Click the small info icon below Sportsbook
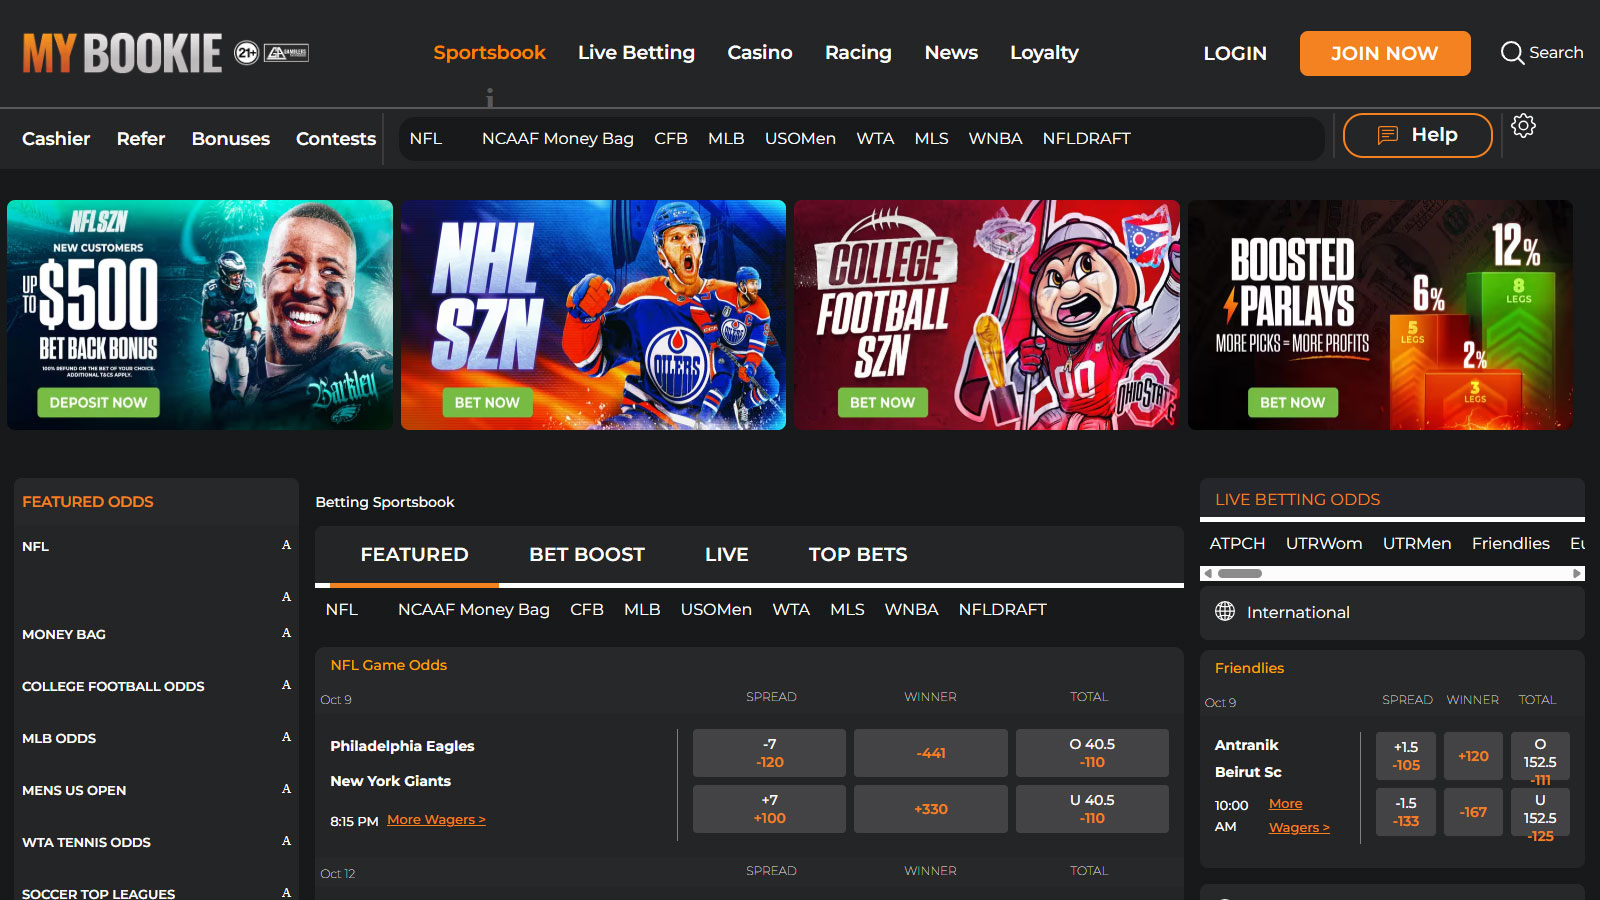1600x900 pixels. [490, 97]
